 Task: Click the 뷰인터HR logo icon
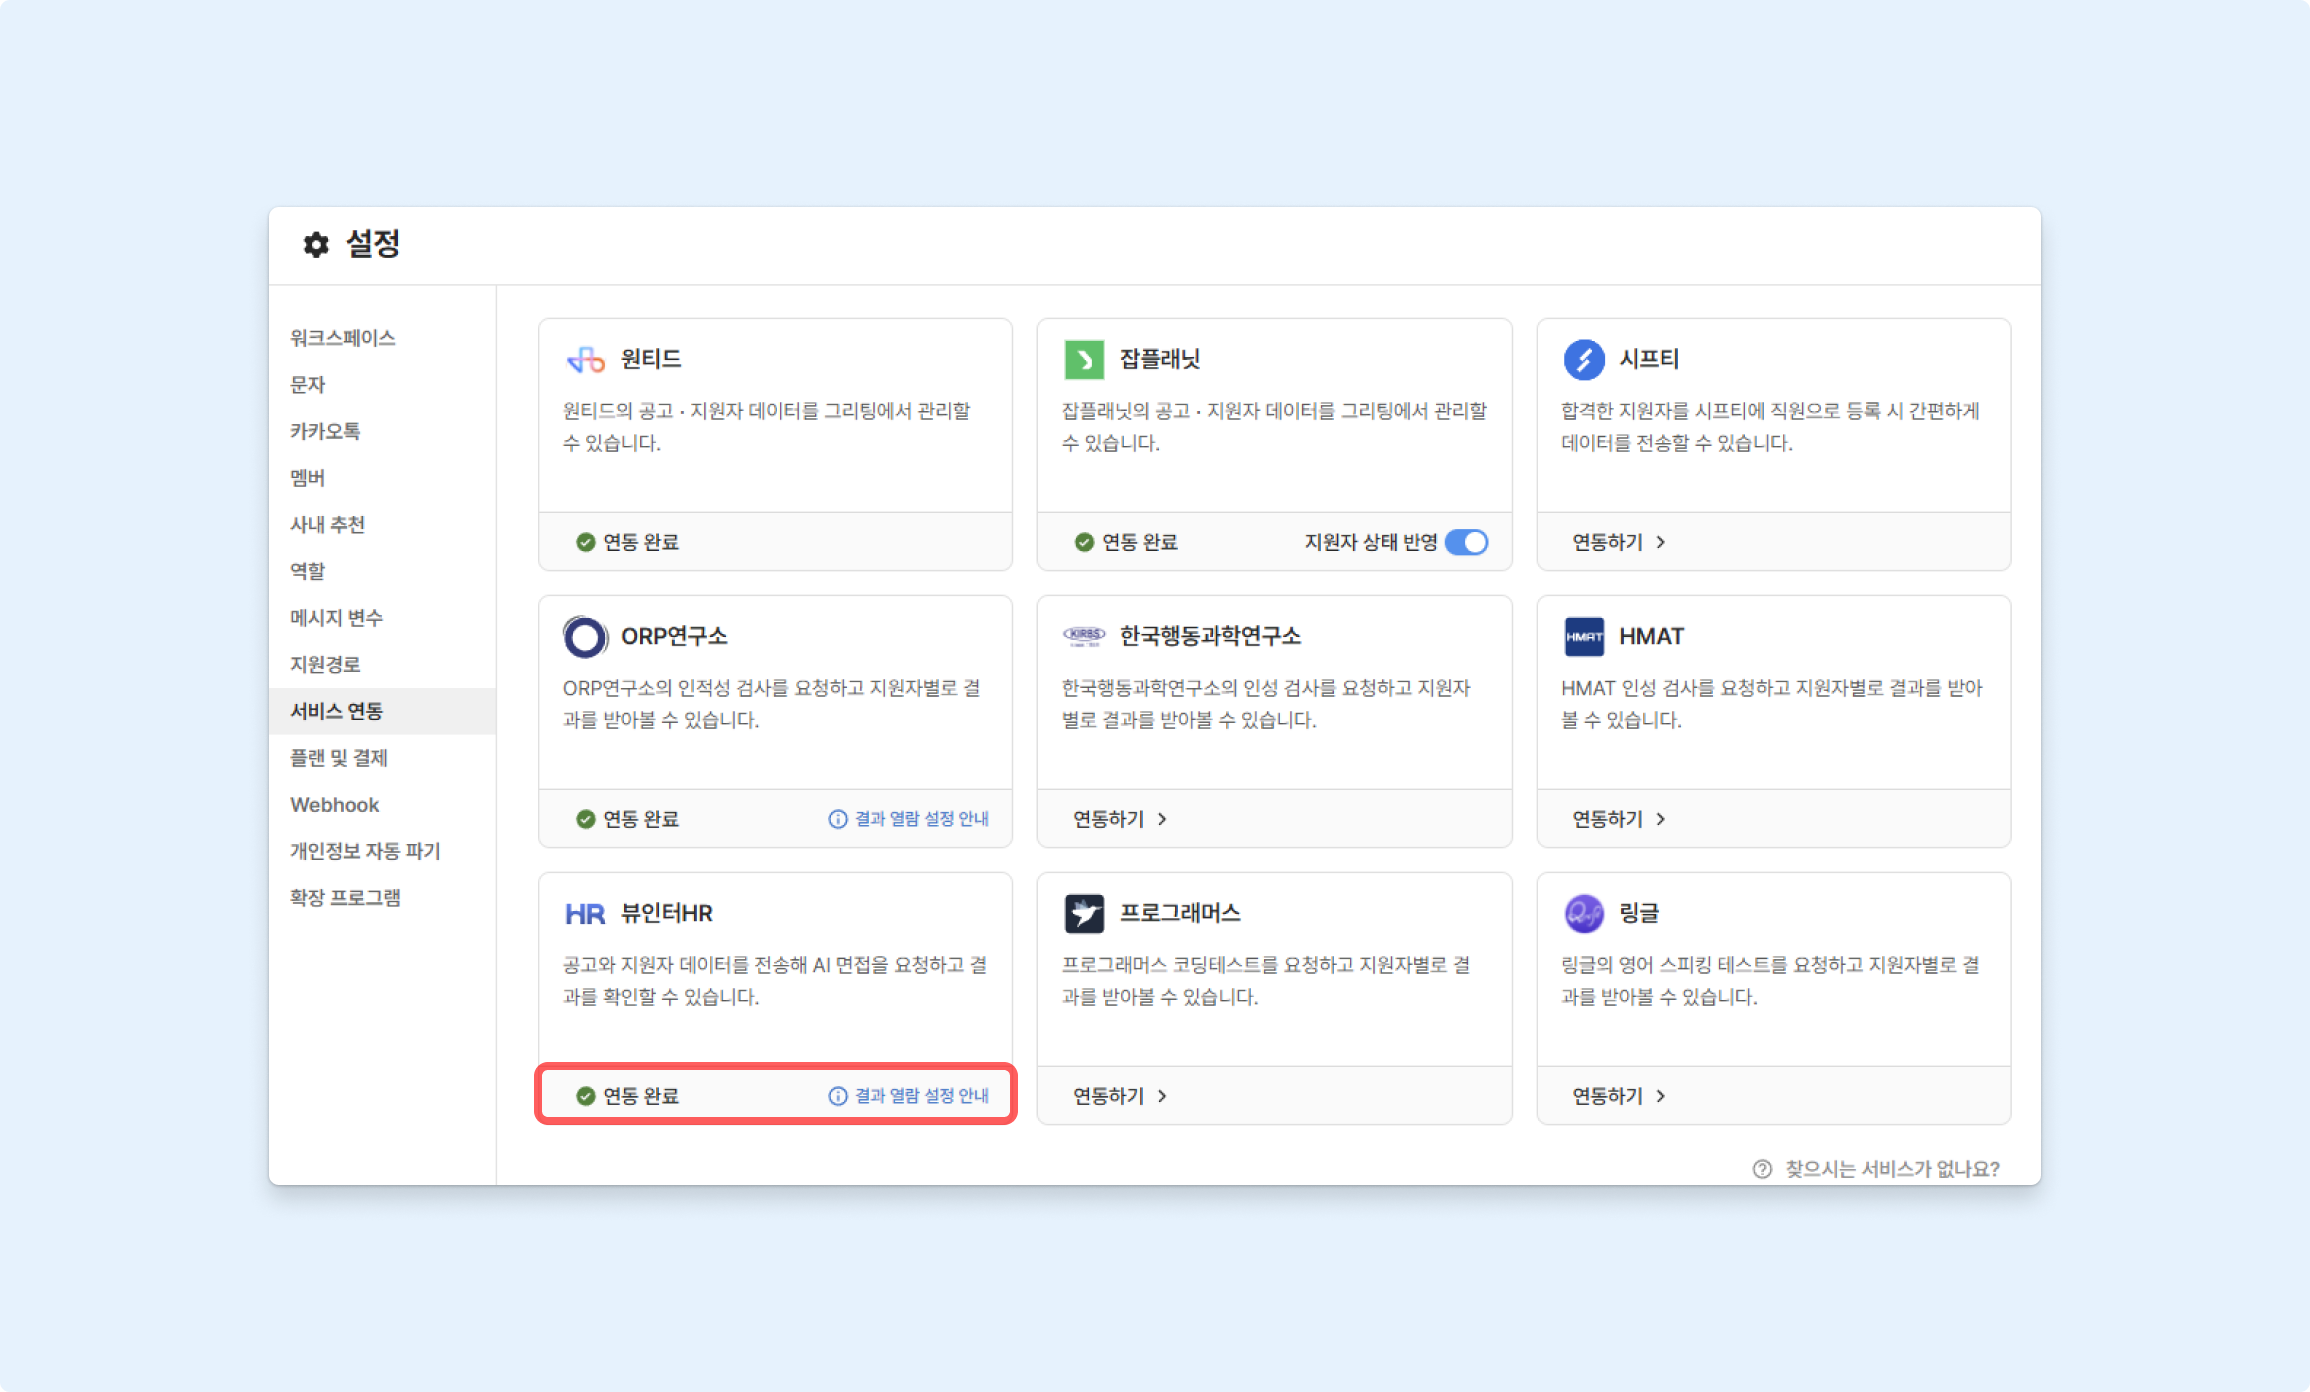[x=585, y=914]
